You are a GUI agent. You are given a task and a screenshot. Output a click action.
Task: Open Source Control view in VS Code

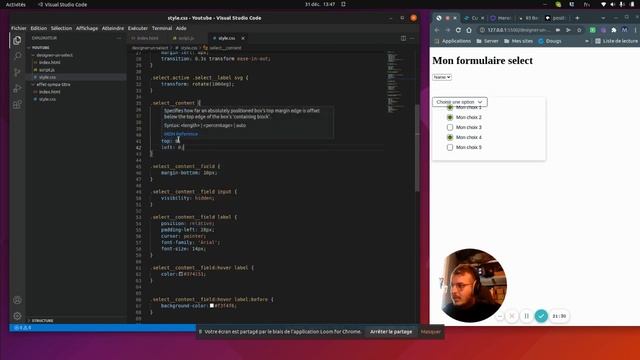pos(17,72)
